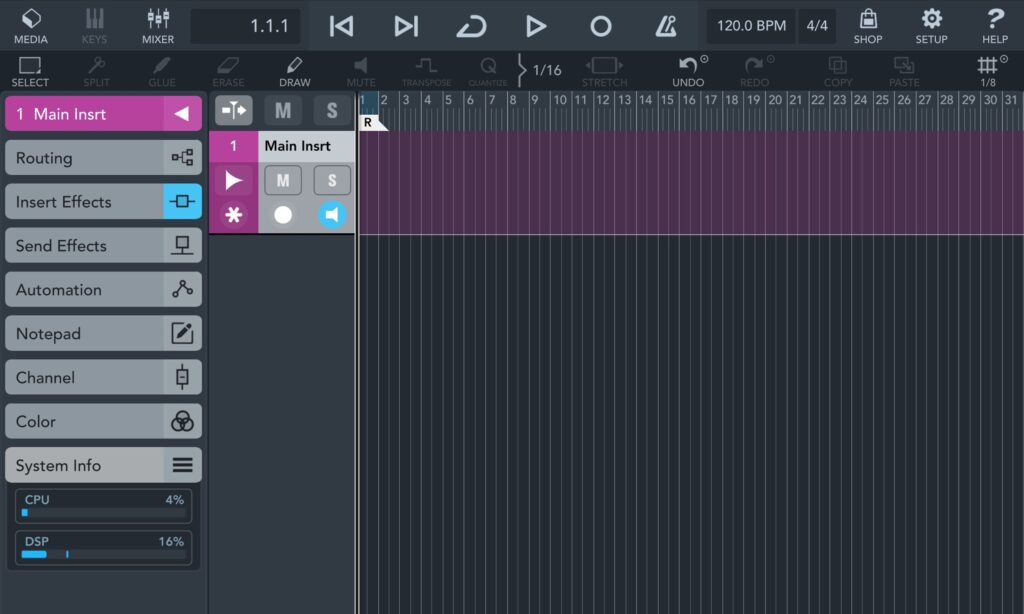Viewport: 1024px width, 614px height.
Task: Mute the Main Insrt track
Action: 283,181
